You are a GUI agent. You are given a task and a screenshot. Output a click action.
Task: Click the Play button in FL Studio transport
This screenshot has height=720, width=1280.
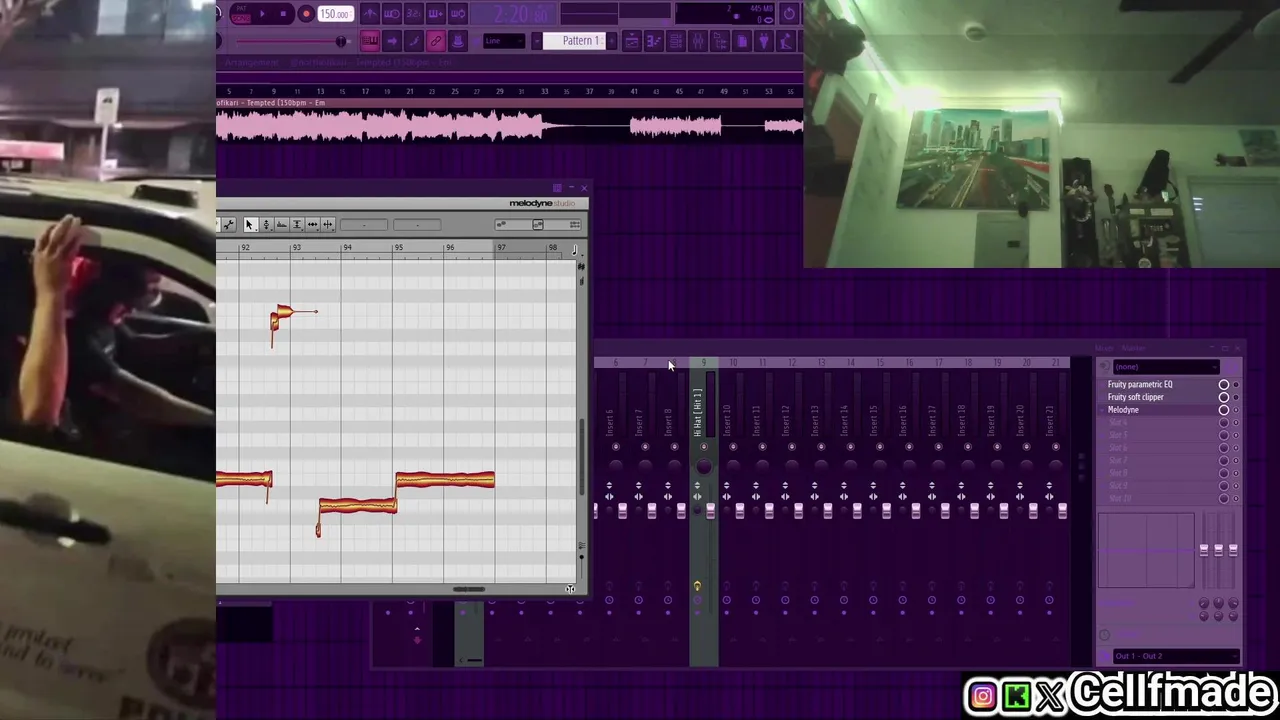[262, 14]
